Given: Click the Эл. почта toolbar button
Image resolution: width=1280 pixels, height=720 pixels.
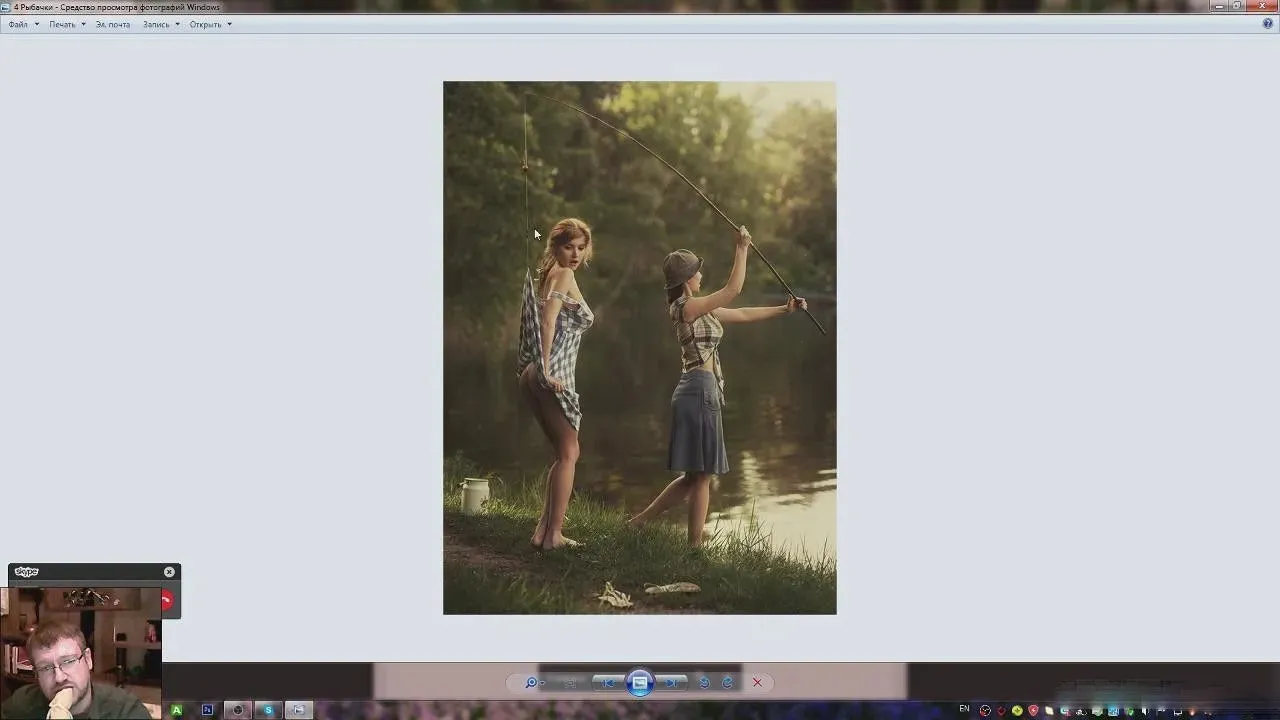Looking at the screenshot, I should pos(113,24).
